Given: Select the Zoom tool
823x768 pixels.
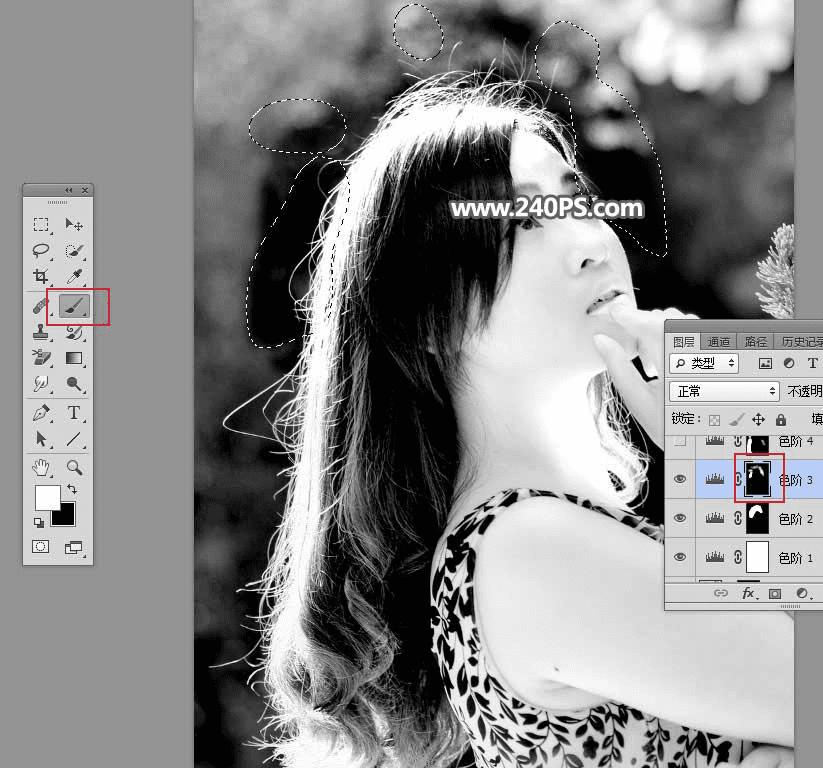Looking at the screenshot, I should pyautogui.click(x=74, y=467).
